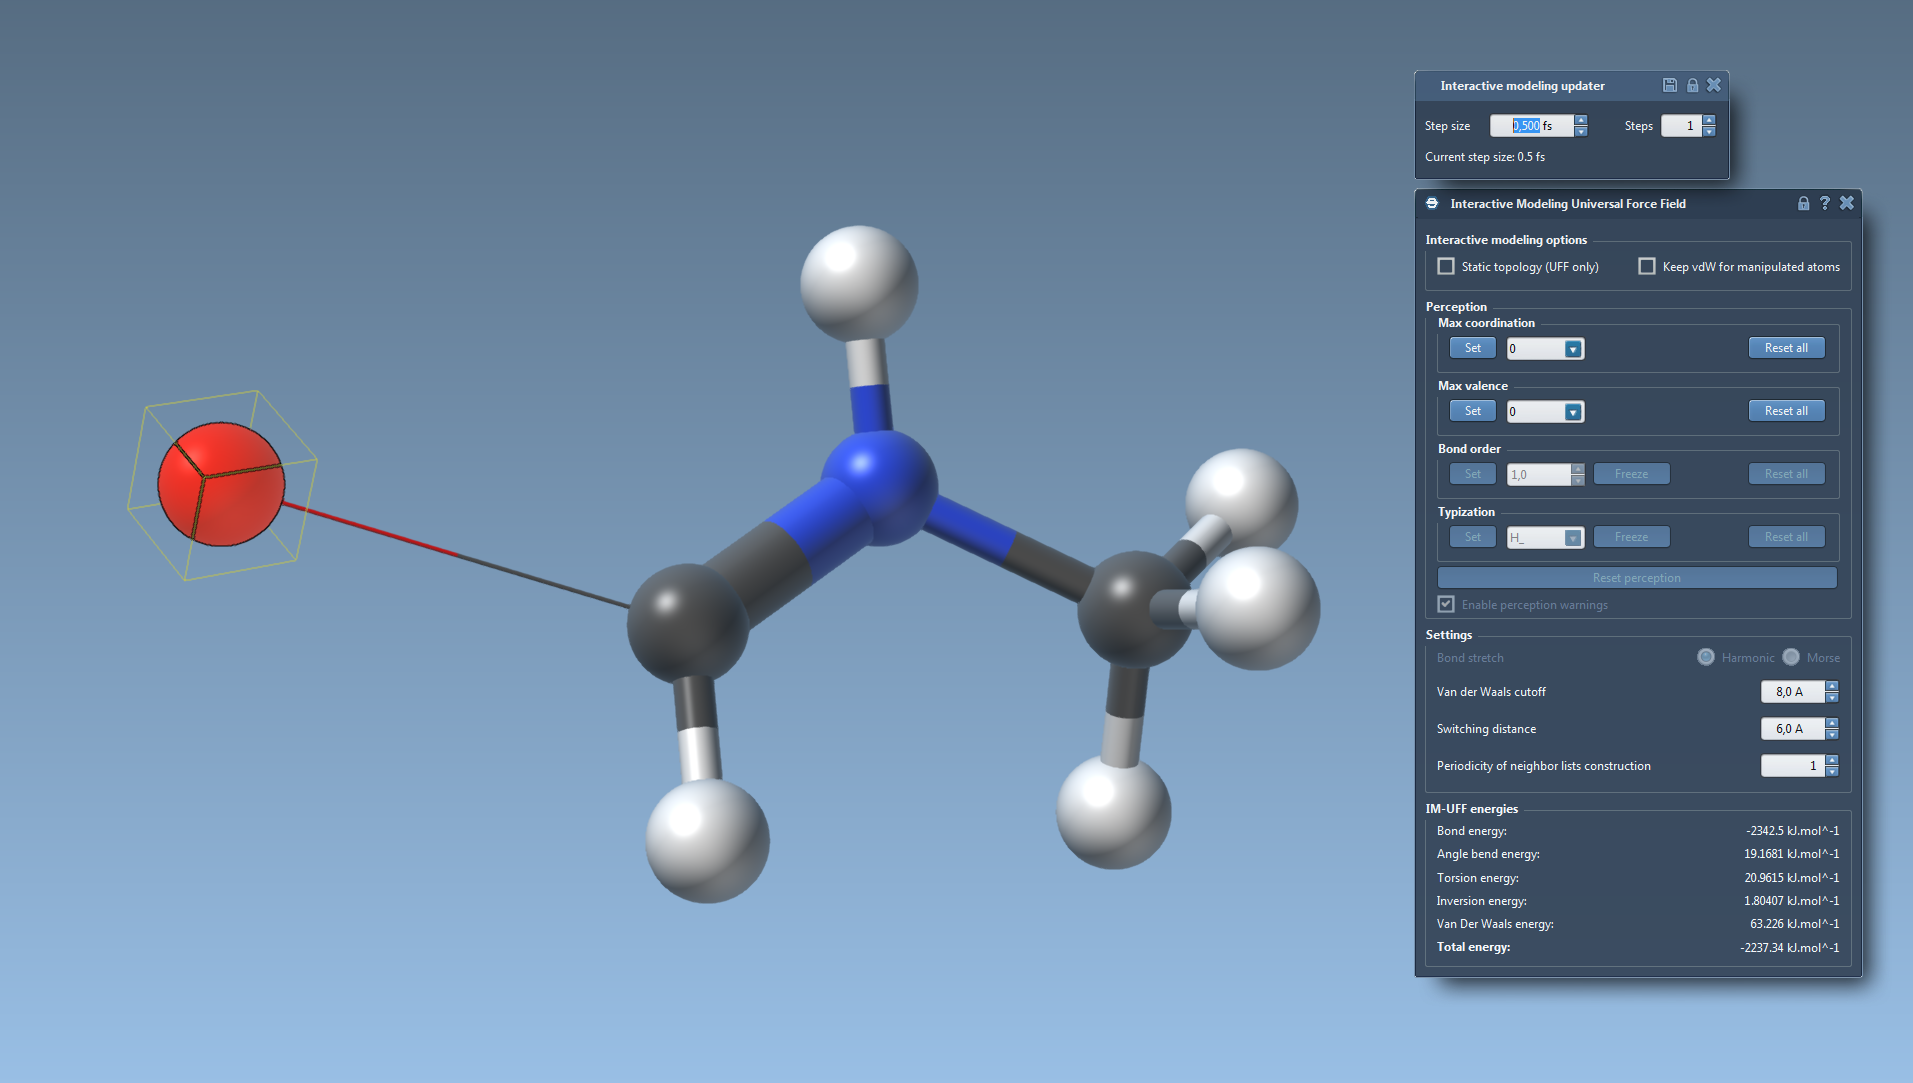This screenshot has height=1083, width=1913.
Task: Expand the Typization type dropdown
Action: 1572,538
